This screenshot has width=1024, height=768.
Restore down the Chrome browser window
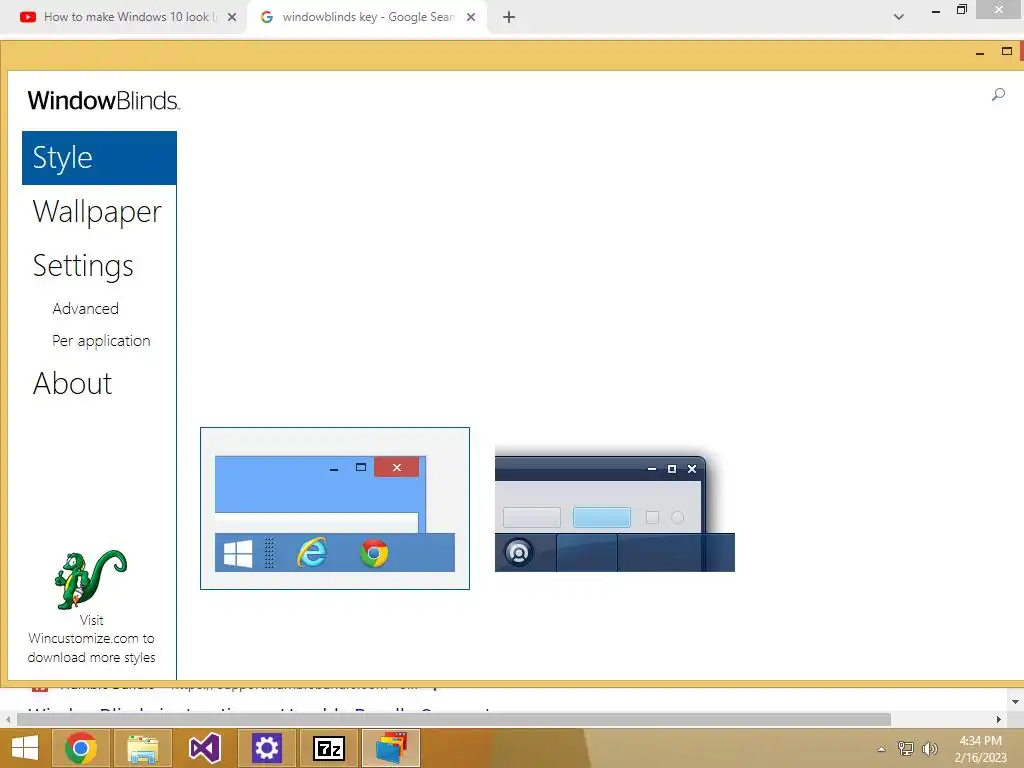tap(962, 9)
